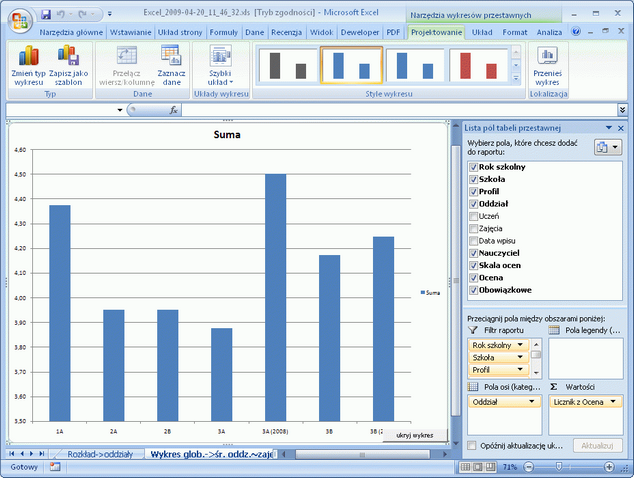This screenshot has height=478, width=634.
Task: Select the red chart style thumbnail
Action: [478, 65]
